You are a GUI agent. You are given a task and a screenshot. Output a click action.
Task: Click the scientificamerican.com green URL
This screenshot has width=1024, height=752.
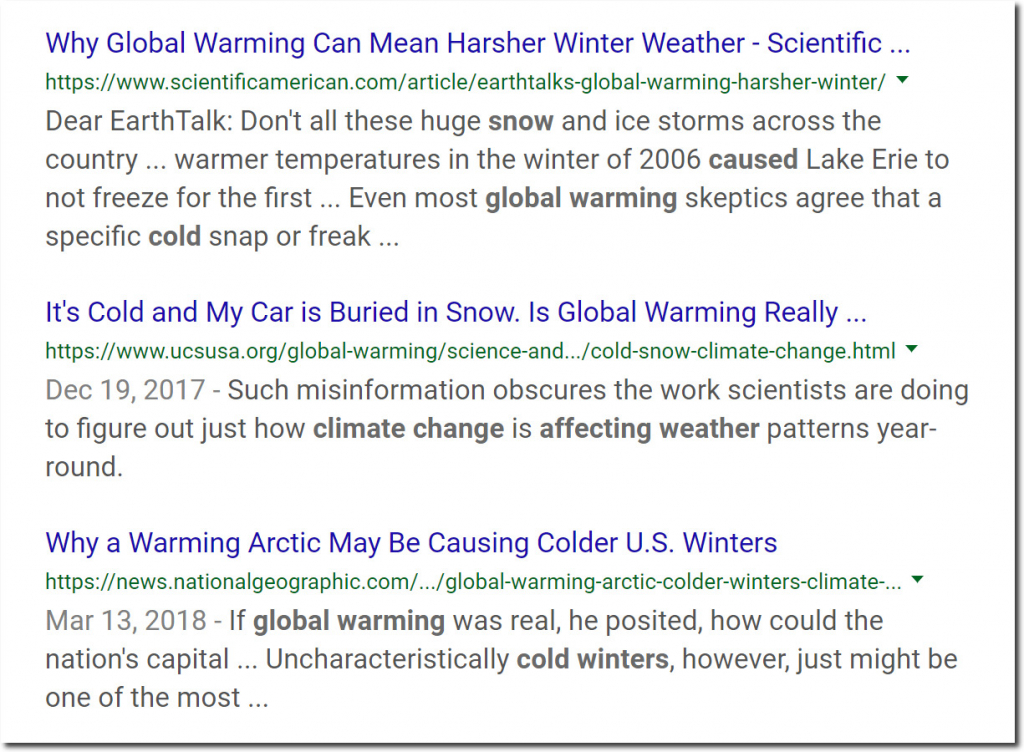(x=466, y=82)
